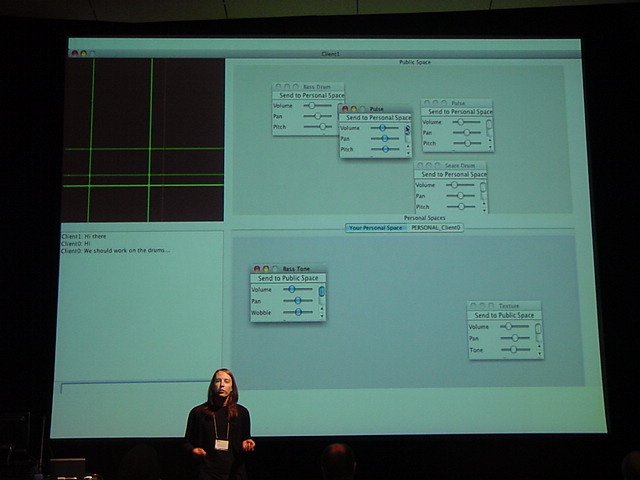This screenshot has width=640, height=480.
Task: Adjust Volume slider in the active Pulse window
Action: (384, 128)
